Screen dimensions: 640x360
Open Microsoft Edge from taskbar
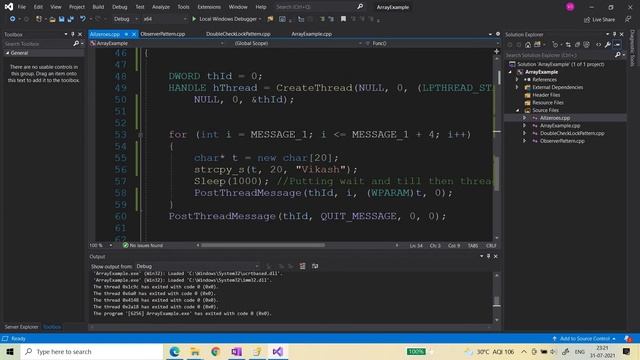(x=174, y=351)
